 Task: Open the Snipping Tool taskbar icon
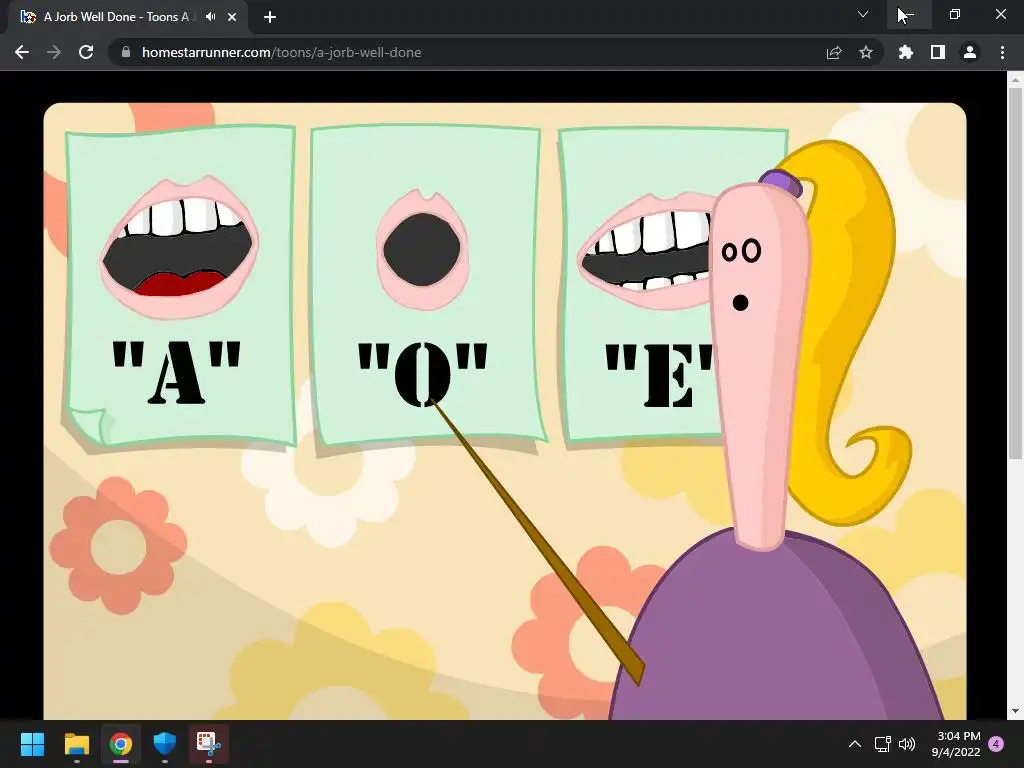pyautogui.click(x=209, y=744)
